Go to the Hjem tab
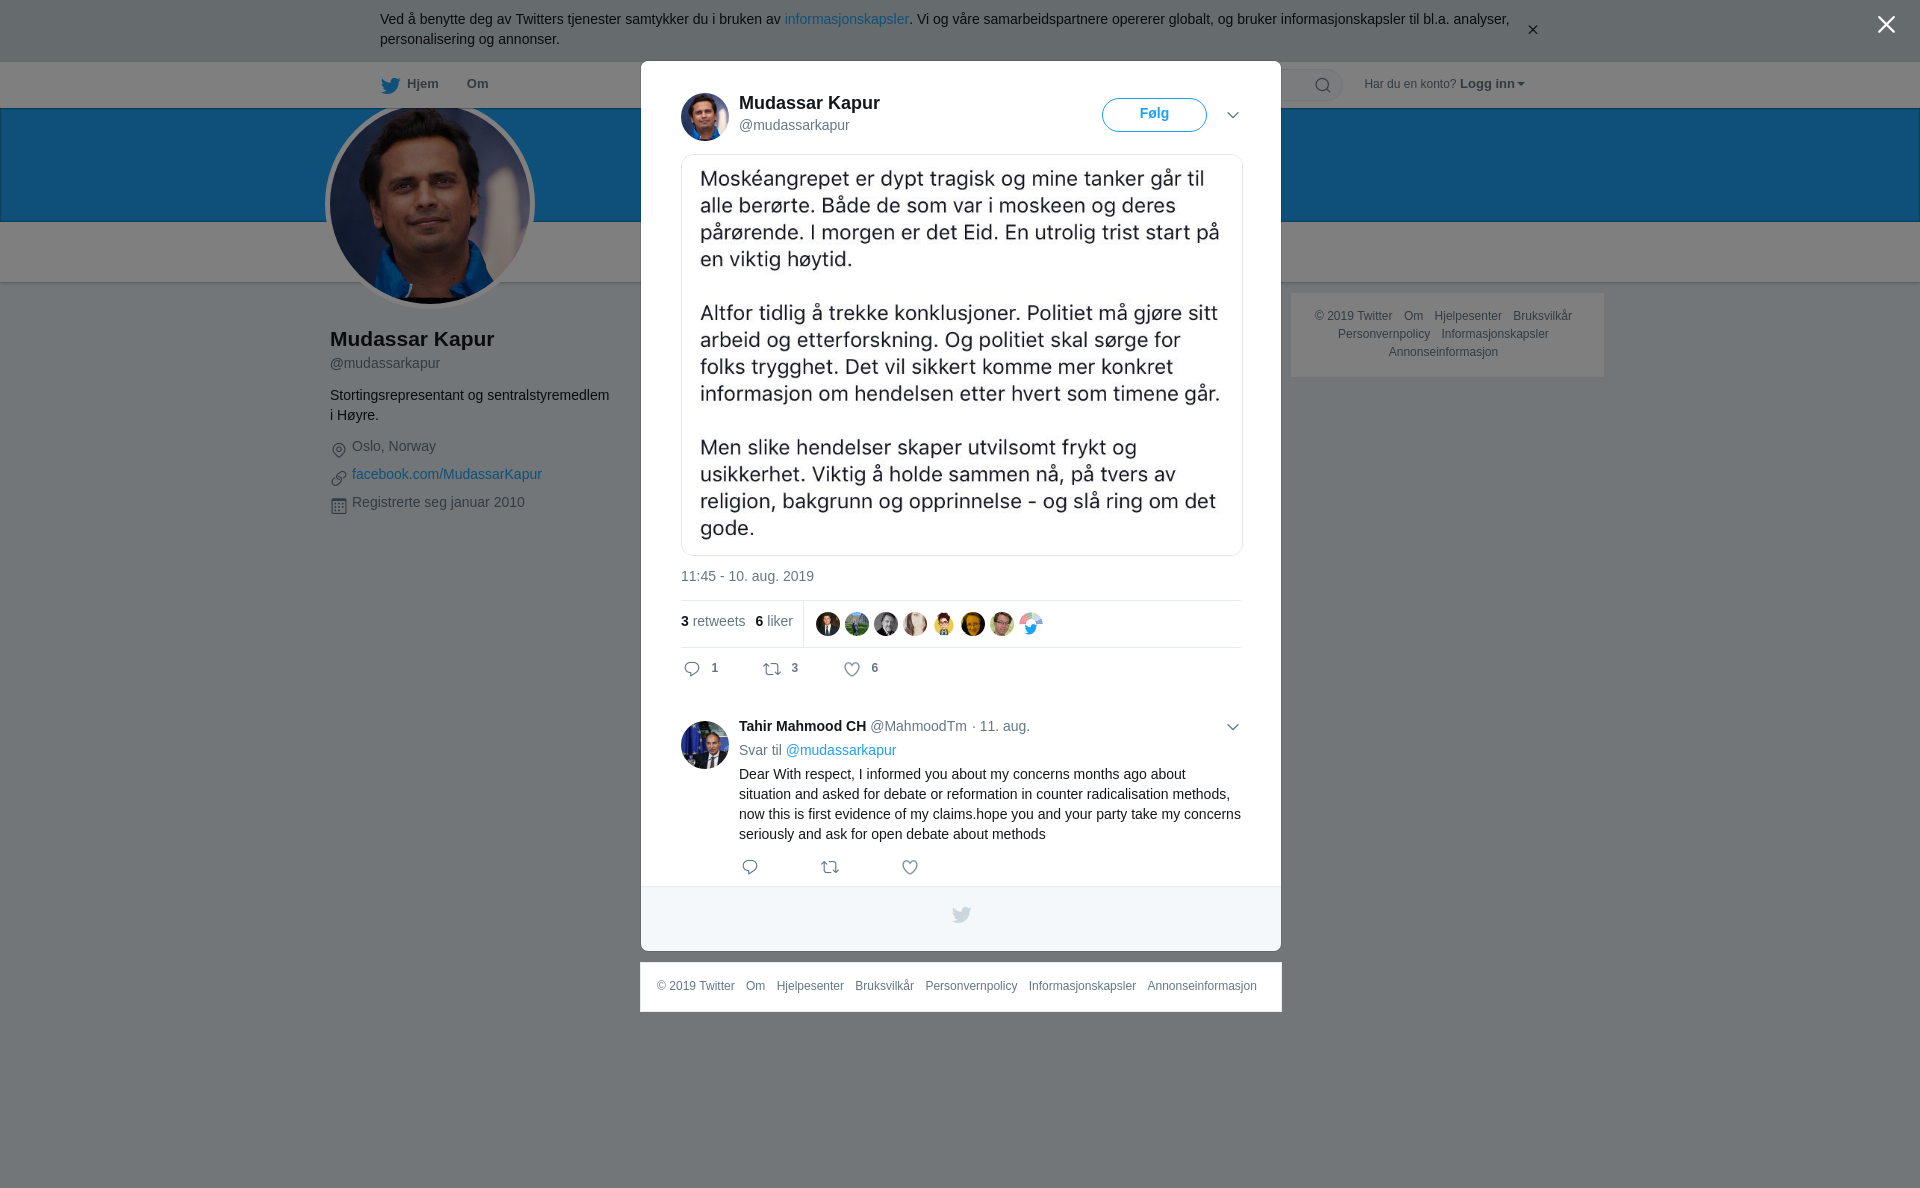This screenshot has width=1920, height=1188. (410, 84)
